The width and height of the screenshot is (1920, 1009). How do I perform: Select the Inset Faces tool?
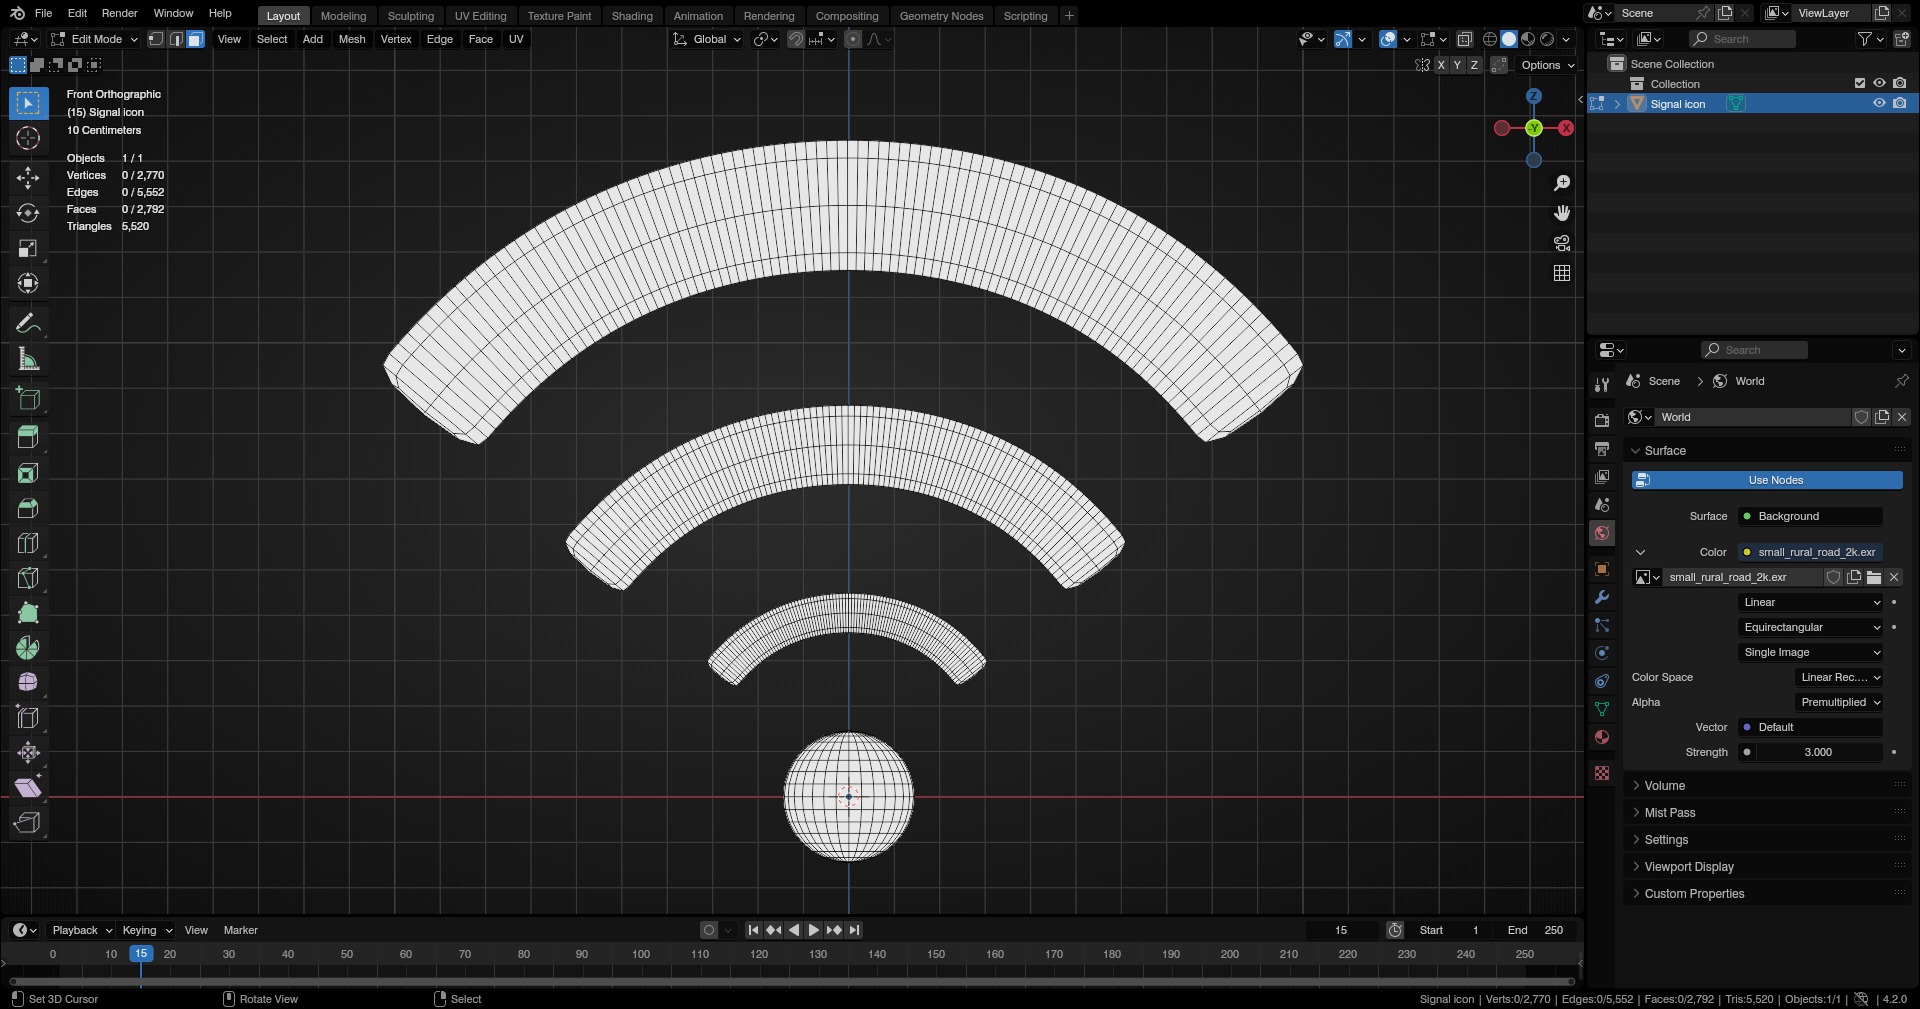click(x=28, y=473)
